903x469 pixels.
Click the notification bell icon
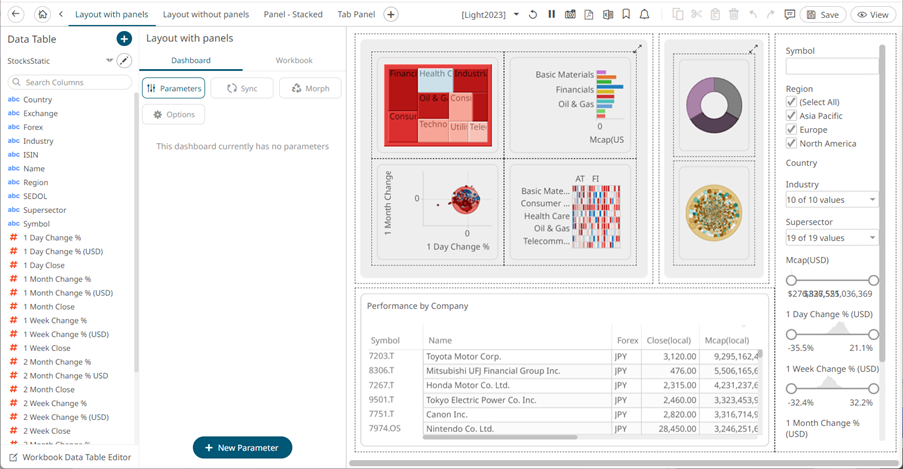point(644,15)
